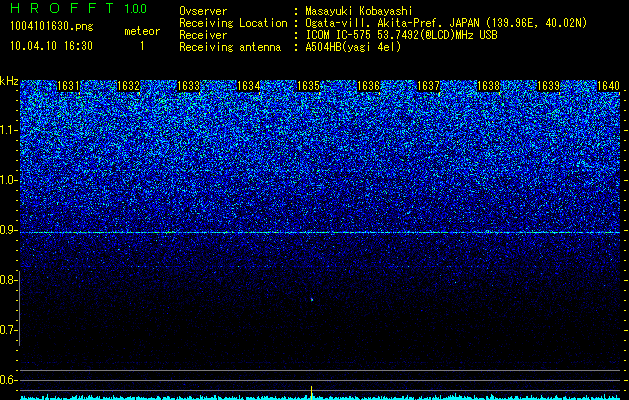This screenshot has height=400, width=629.
Task: Click the bright meteor echo dot near 1635
Action: [312, 299]
